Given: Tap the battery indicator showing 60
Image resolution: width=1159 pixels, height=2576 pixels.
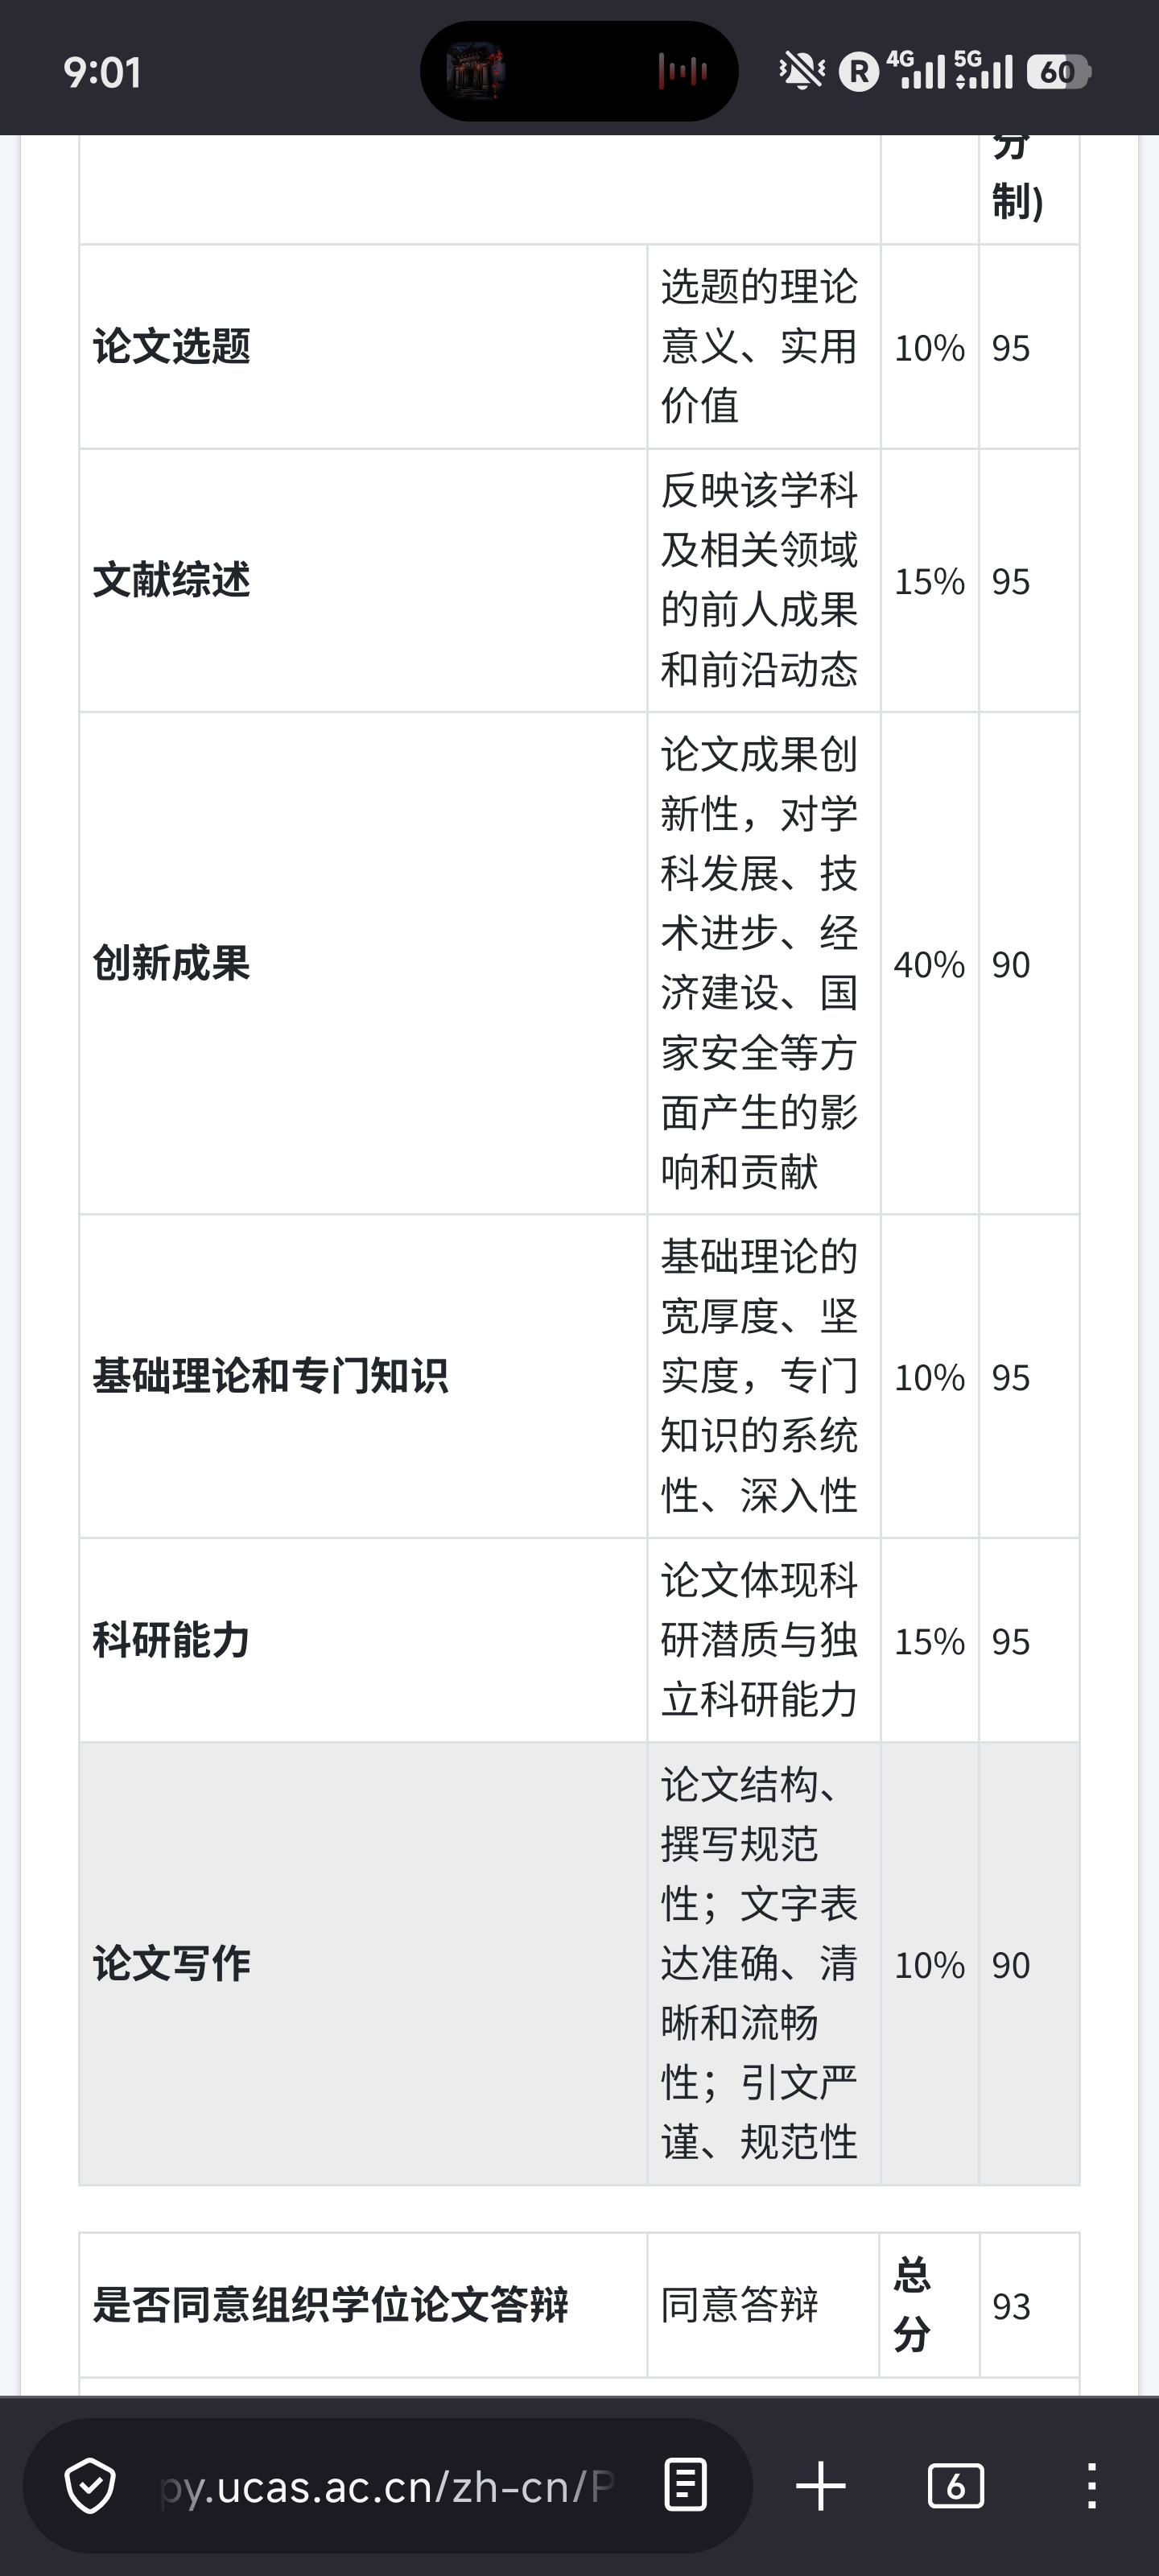Looking at the screenshot, I should click(1058, 72).
